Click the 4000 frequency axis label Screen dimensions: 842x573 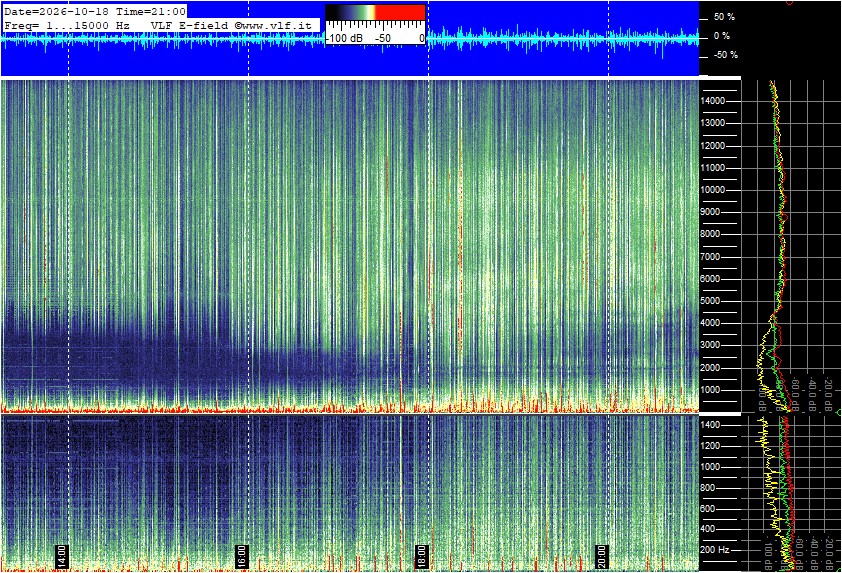712,323
